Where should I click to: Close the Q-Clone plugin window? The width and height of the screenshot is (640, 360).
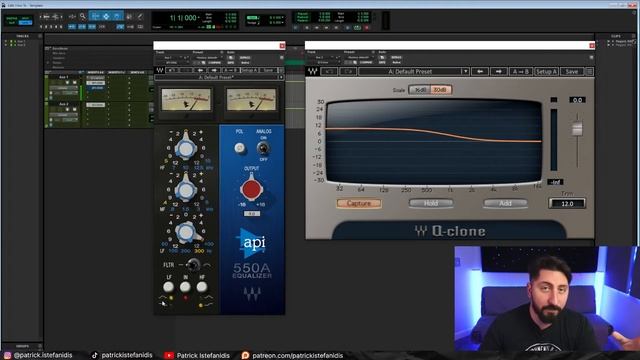tap(592, 45)
